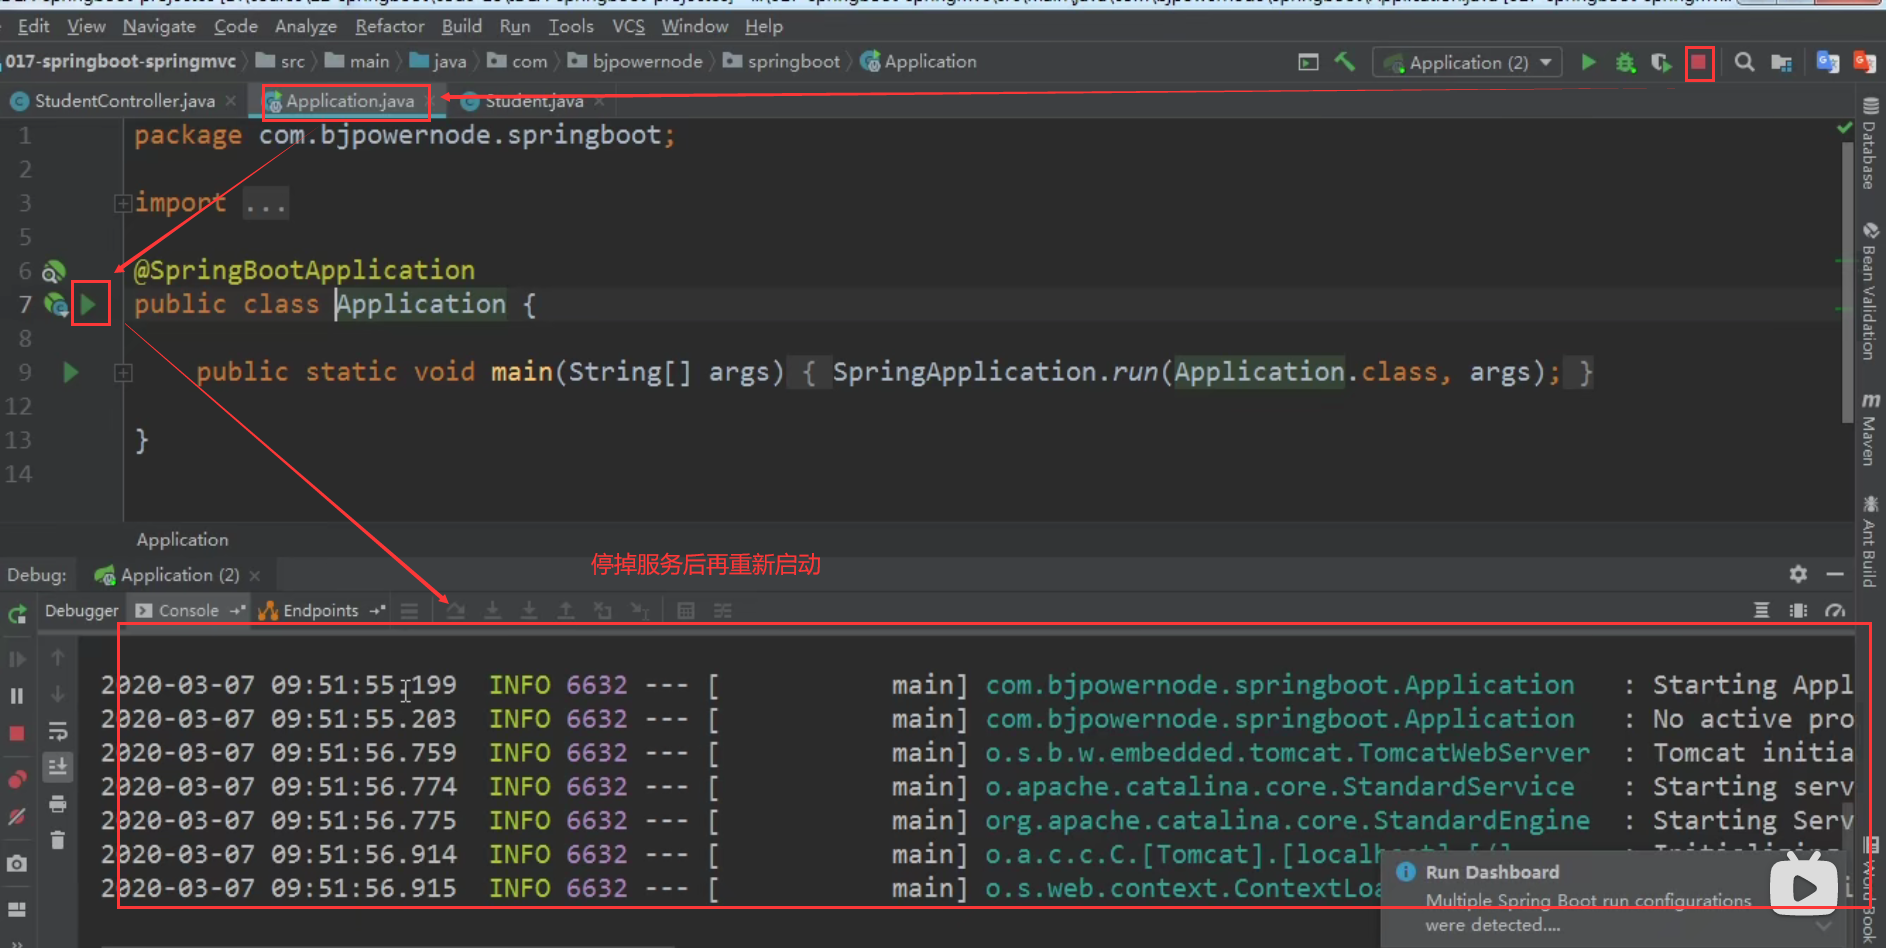Viewport: 1886px width, 948px height.
Task: Click the red Google Translate icon
Action: click(1864, 62)
